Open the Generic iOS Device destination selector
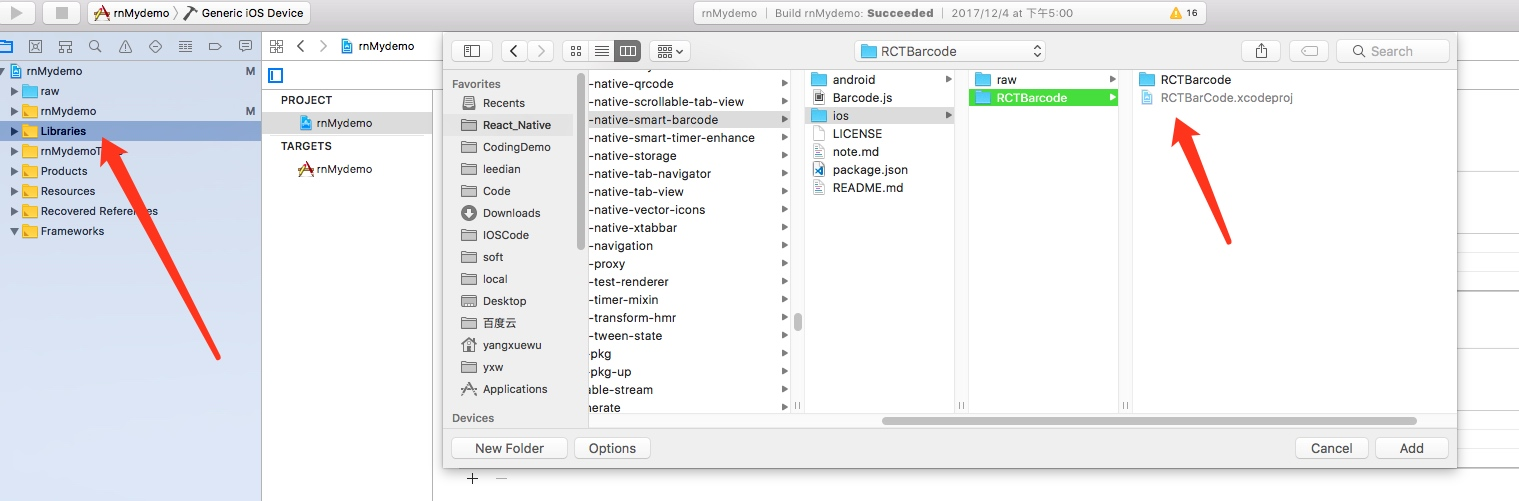This screenshot has height=501, width=1519. (x=245, y=13)
